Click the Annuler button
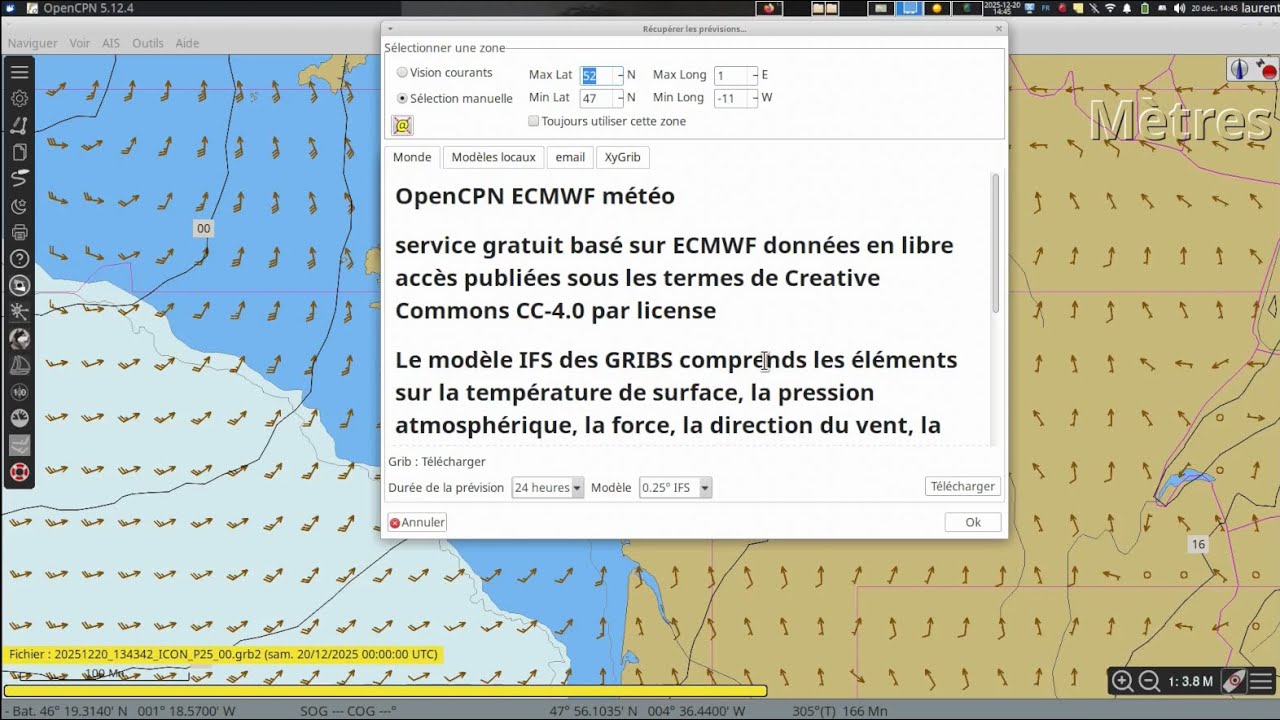Image resolution: width=1280 pixels, height=720 pixels. pos(417,522)
